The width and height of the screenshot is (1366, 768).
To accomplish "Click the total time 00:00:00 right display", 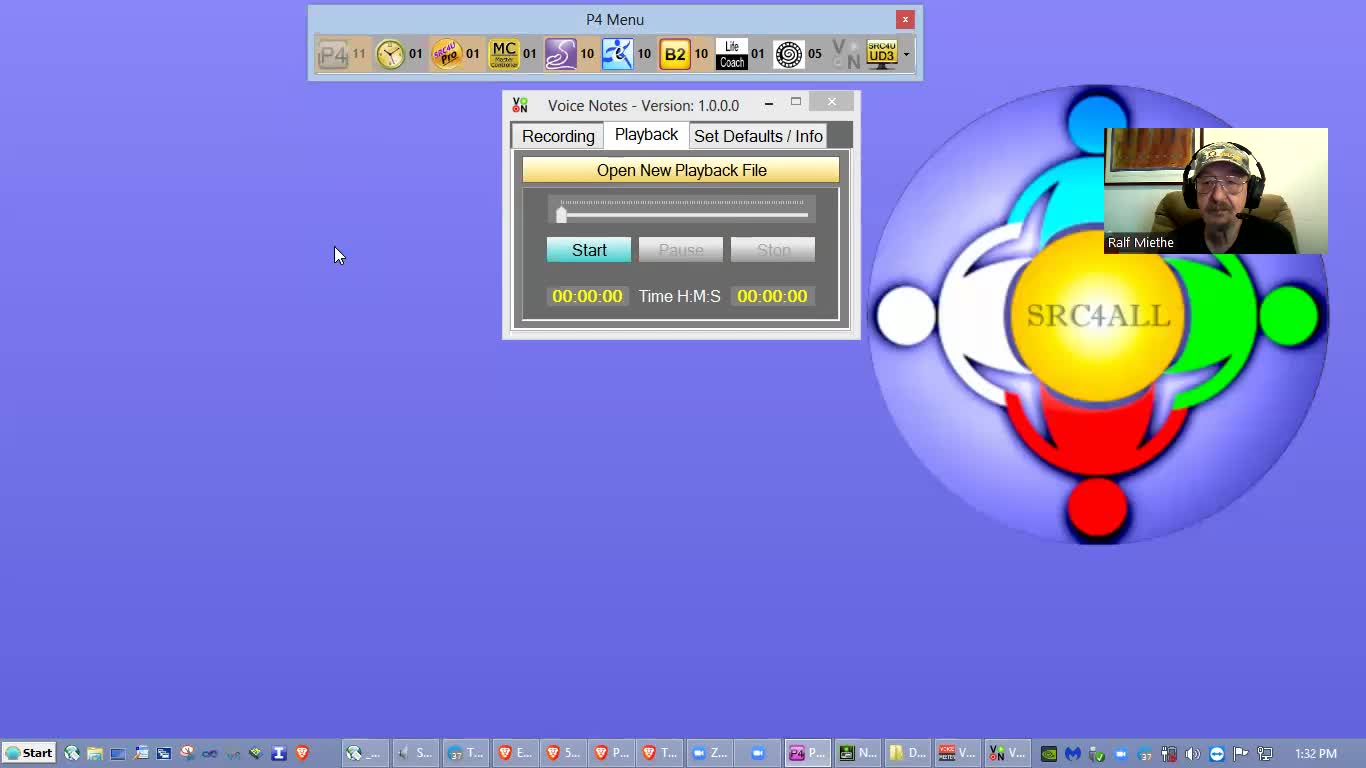I will (772, 296).
